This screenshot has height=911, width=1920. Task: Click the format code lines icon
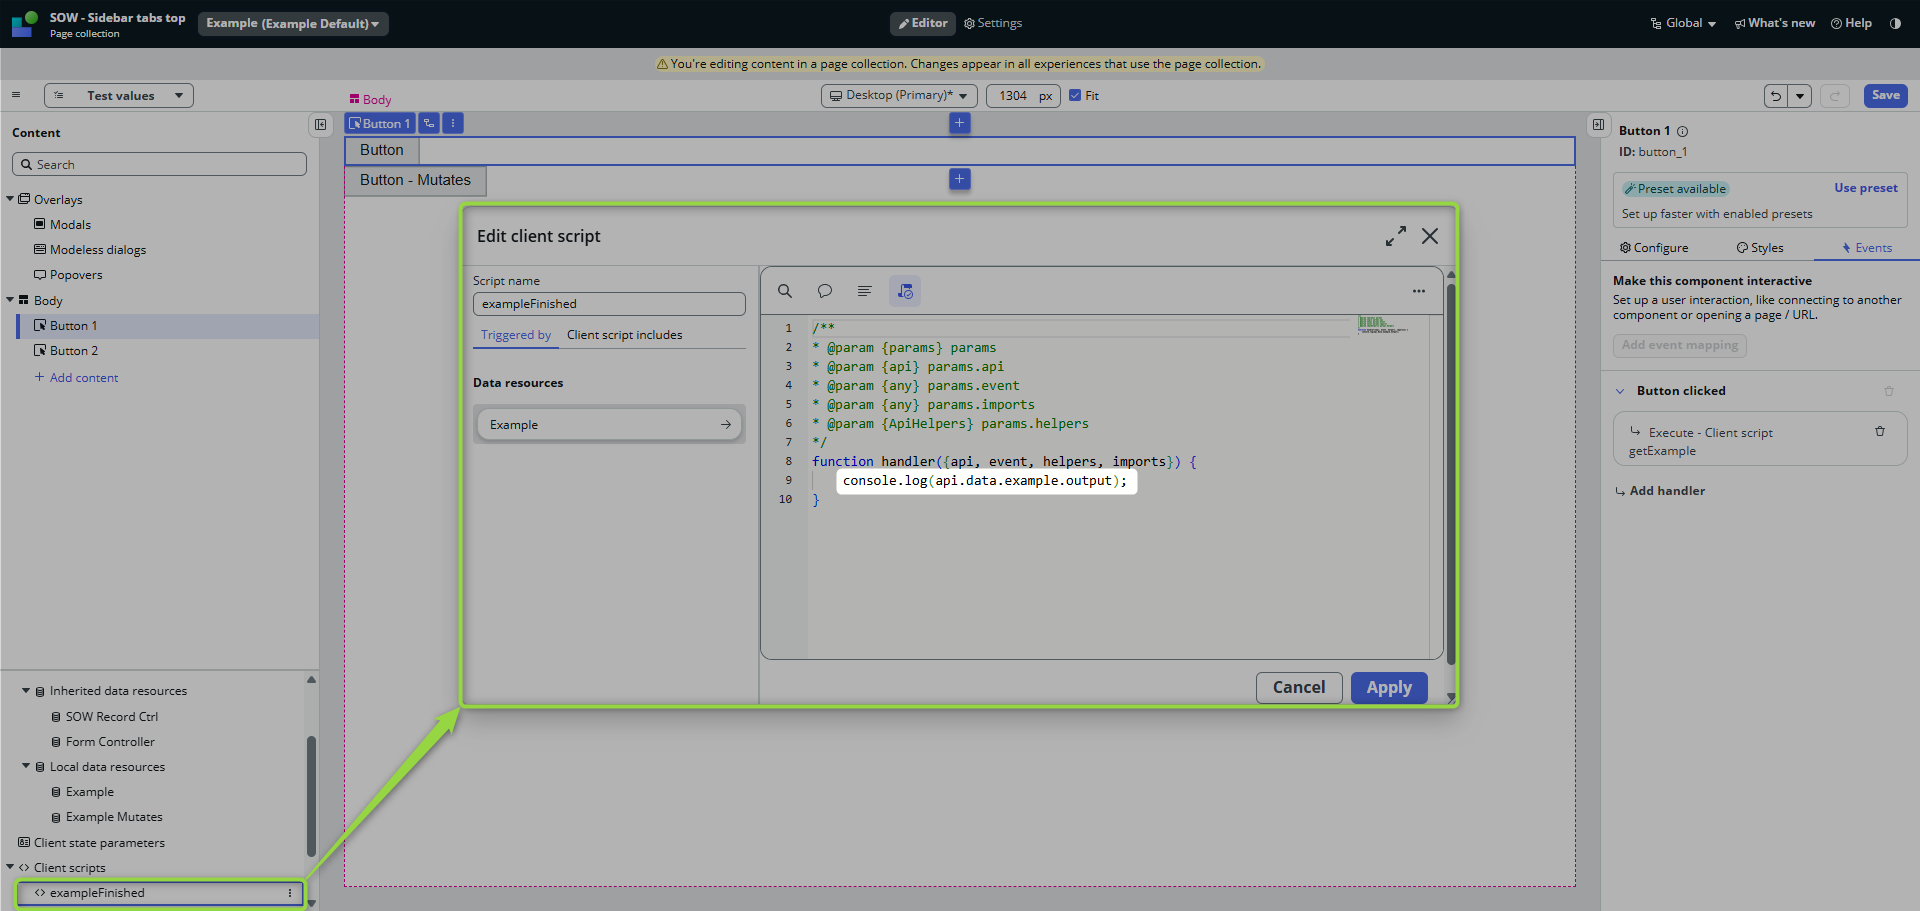point(865,291)
